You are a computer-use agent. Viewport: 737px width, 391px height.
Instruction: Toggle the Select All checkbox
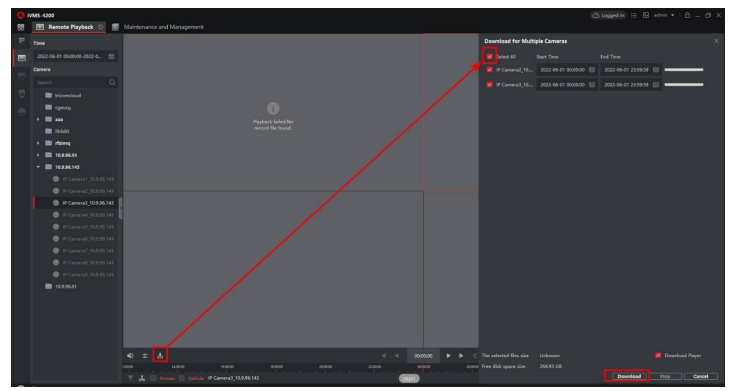click(489, 56)
